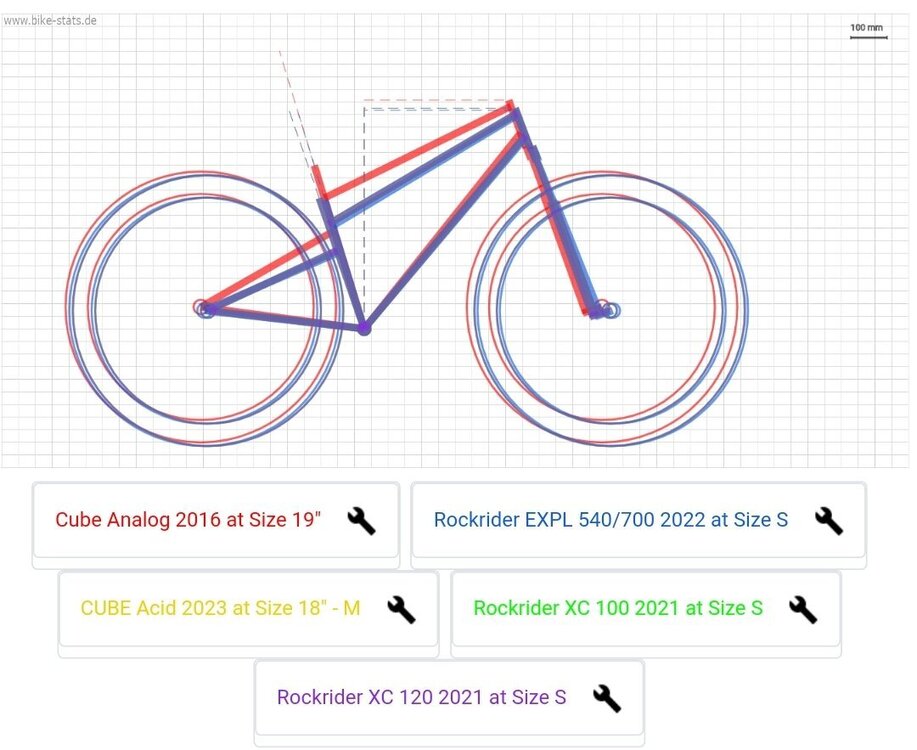
Task: Open the www.bike-stats.de watermark link
Action: (50, 20)
